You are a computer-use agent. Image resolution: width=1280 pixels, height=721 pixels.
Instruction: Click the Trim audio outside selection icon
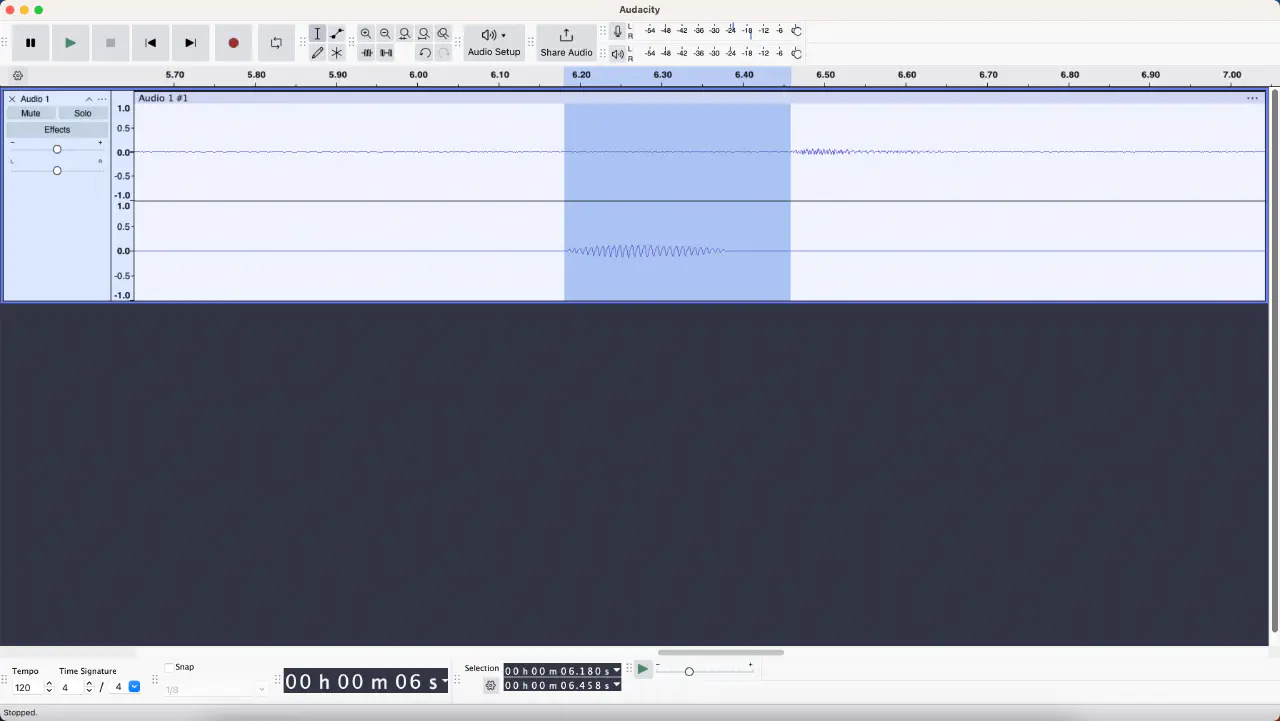click(367, 53)
